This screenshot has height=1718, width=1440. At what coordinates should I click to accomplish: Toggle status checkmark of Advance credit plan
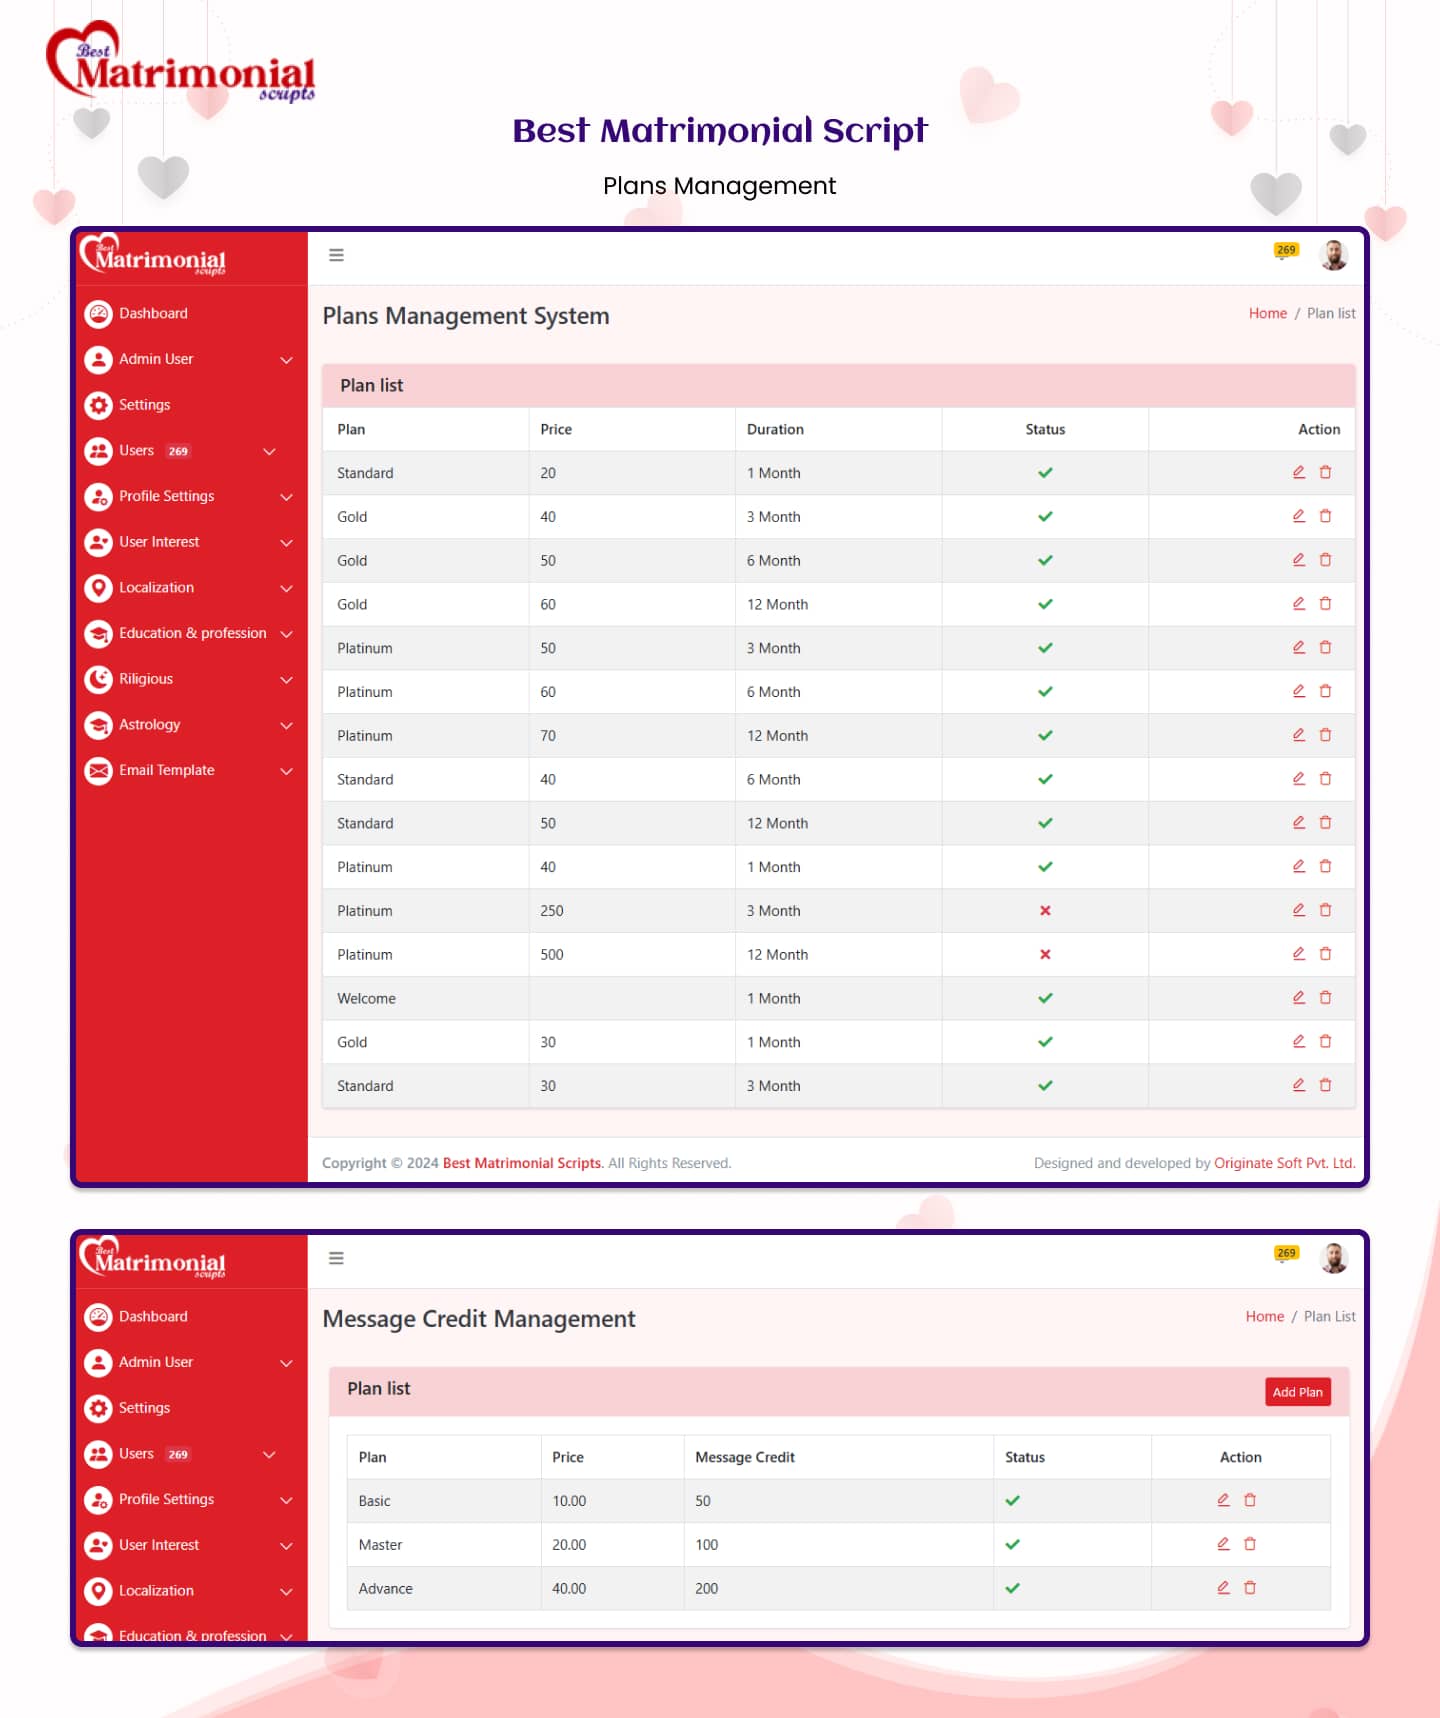[1013, 1588]
